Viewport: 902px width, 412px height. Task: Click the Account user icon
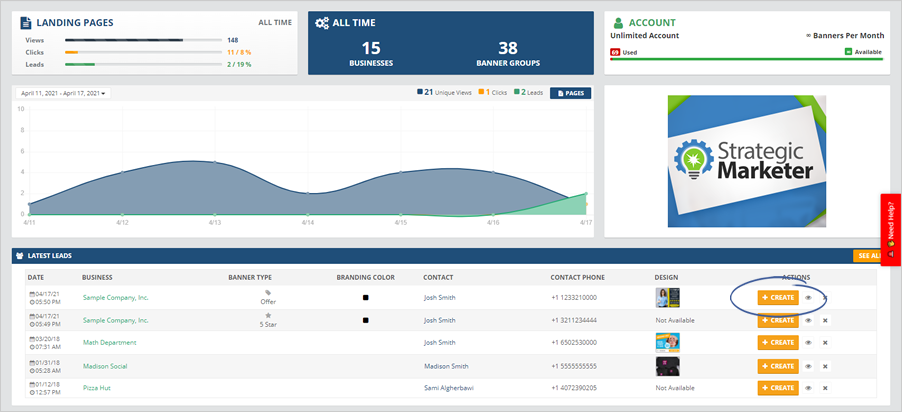point(618,22)
